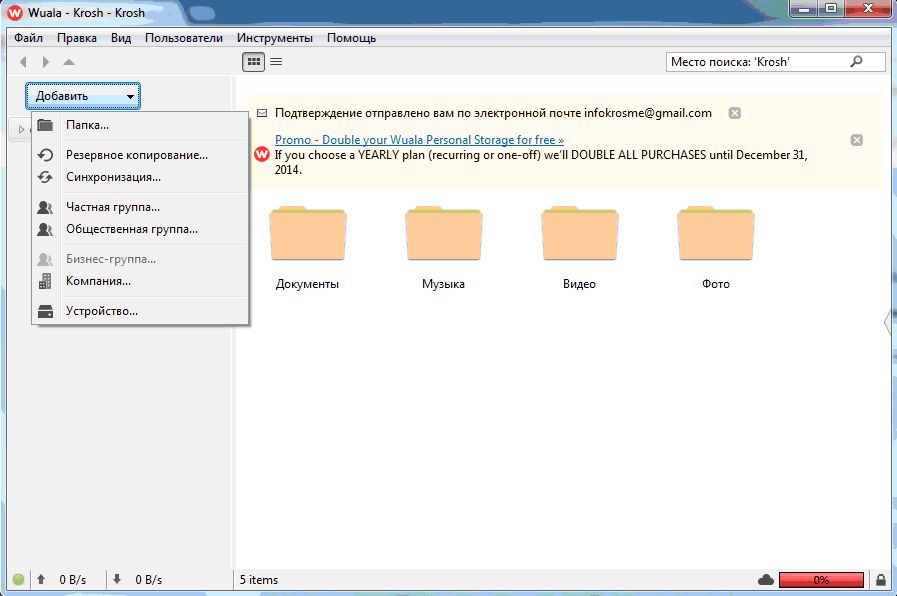
Task: Click the '5 items' status text
Action: (x=259, y=580)
